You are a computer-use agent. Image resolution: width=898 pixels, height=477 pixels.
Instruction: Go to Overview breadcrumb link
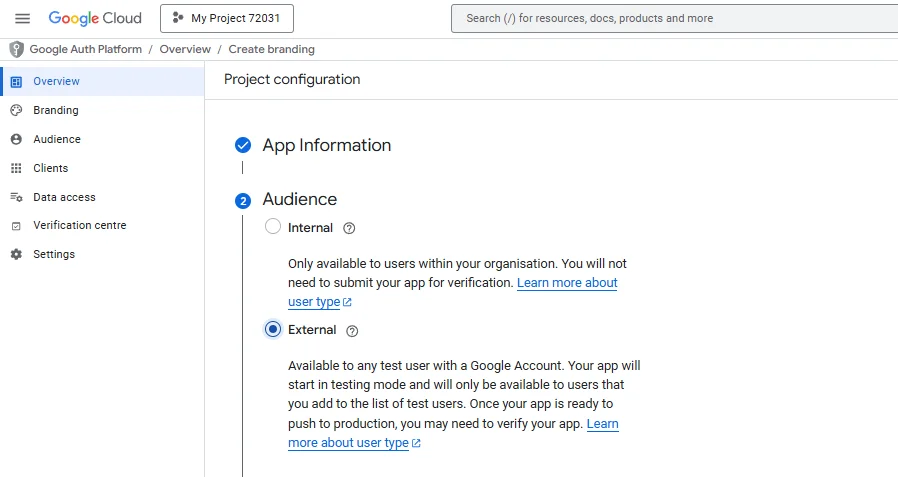point(185,49)
